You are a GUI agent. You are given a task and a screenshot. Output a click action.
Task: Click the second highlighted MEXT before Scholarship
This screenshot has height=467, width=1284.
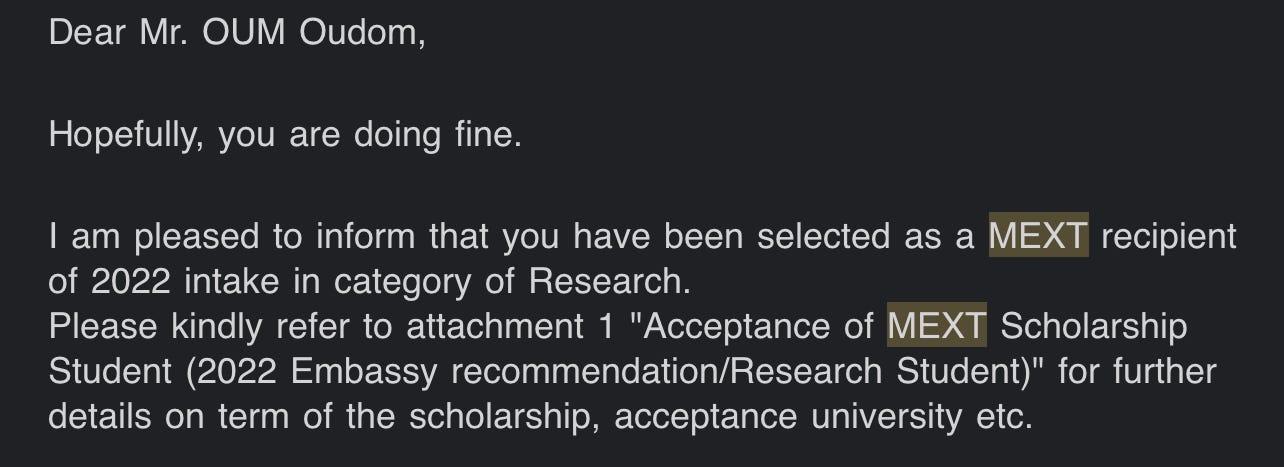tap(937, 326)
